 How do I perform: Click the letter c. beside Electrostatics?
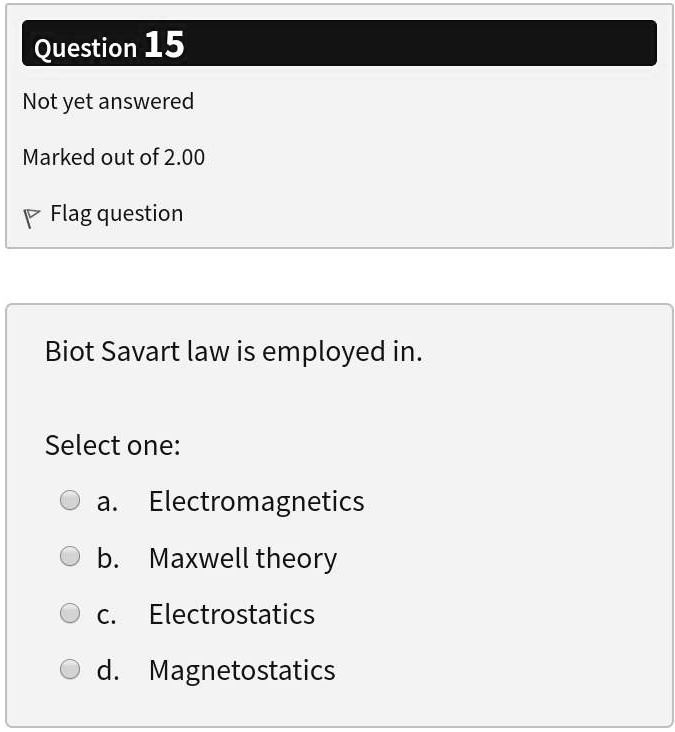click(106, 615)
